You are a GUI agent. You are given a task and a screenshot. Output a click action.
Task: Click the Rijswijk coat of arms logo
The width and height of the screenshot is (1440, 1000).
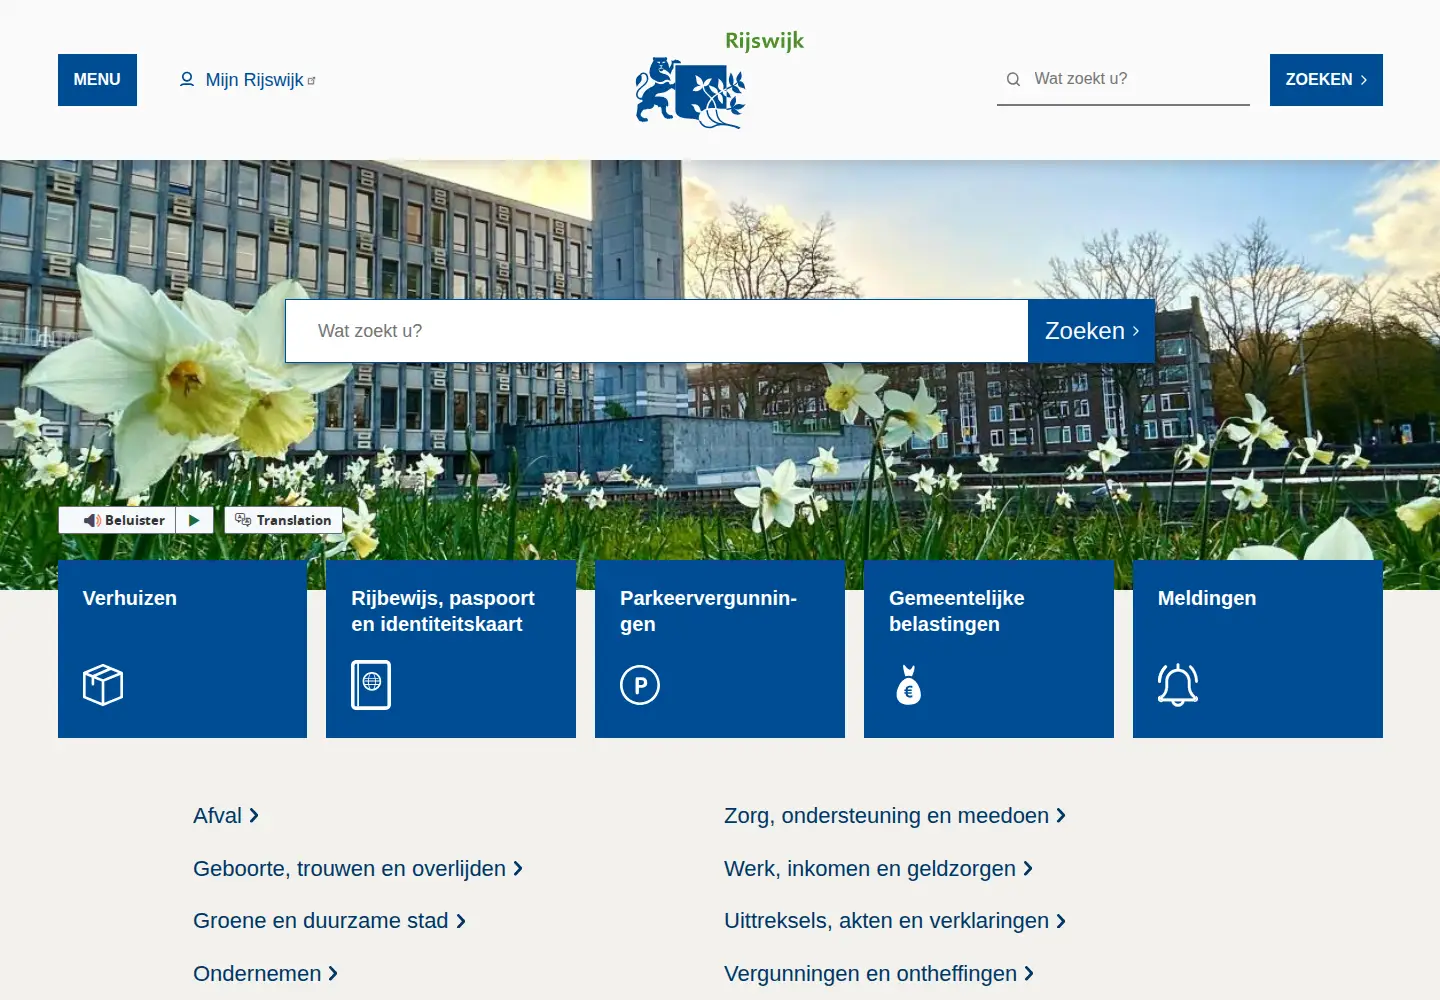[720, 80]
